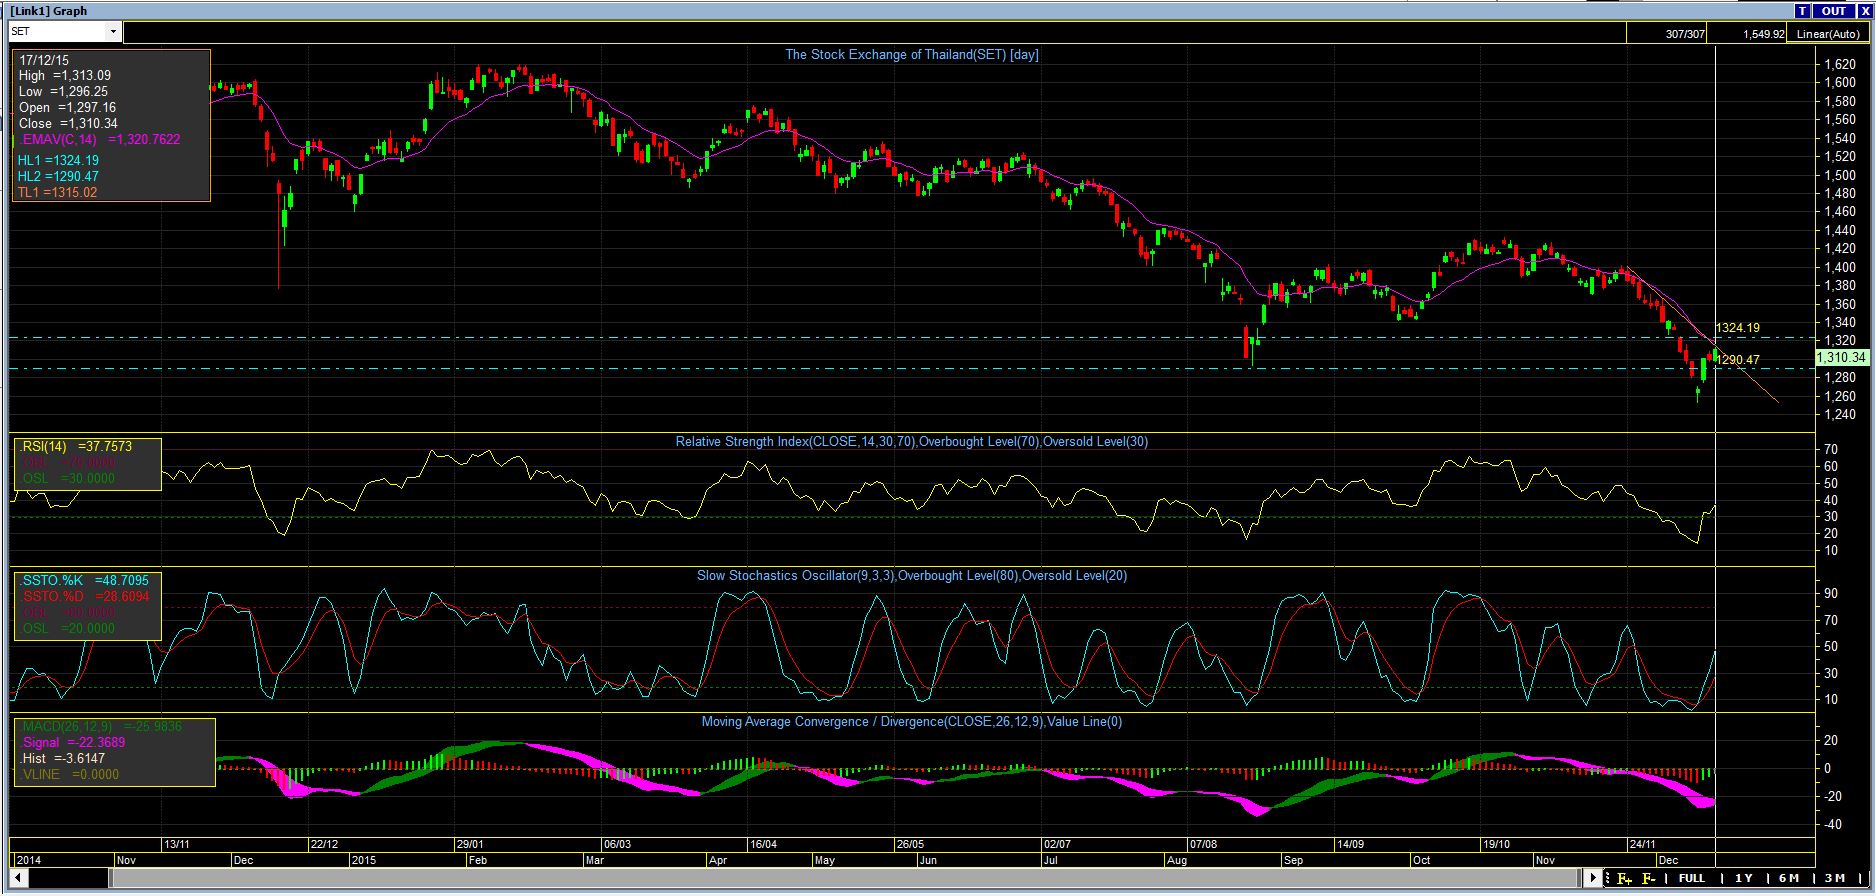1876x896 pixels.
Task: Click the 13/11 date marker on the time axis
Action: pyautogui.click(x=177, y=845)
